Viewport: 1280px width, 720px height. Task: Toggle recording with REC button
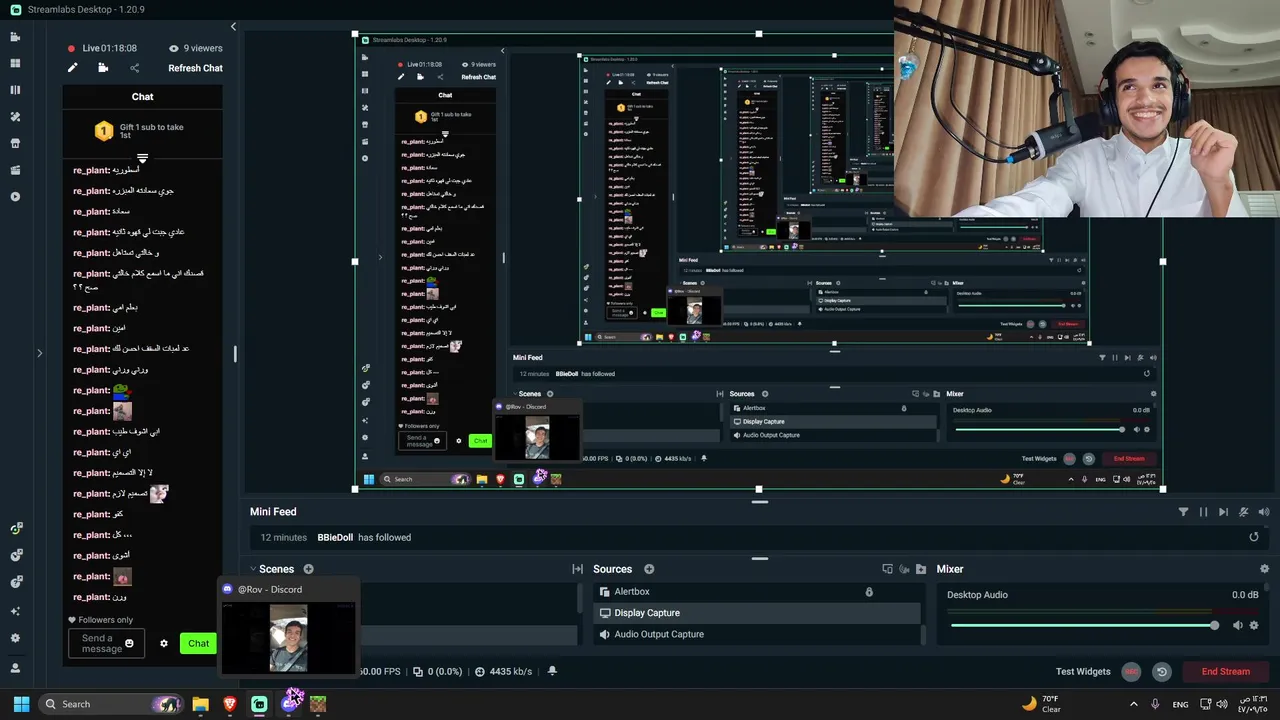point(1131,672)
